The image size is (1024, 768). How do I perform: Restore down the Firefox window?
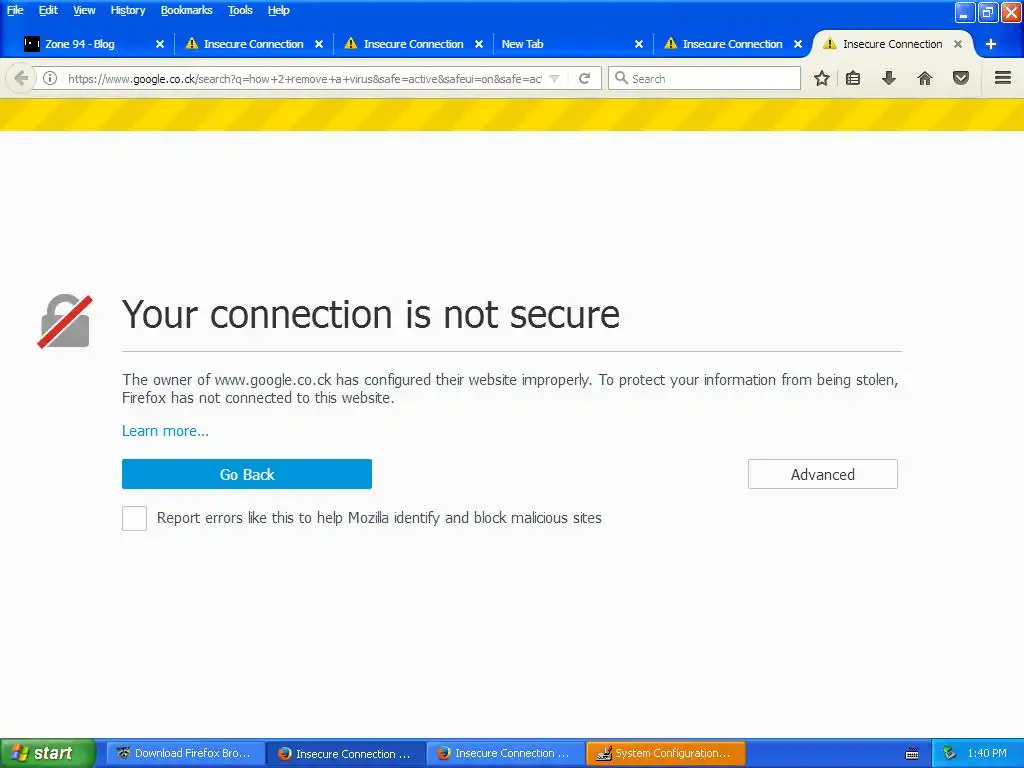[988, 12]
